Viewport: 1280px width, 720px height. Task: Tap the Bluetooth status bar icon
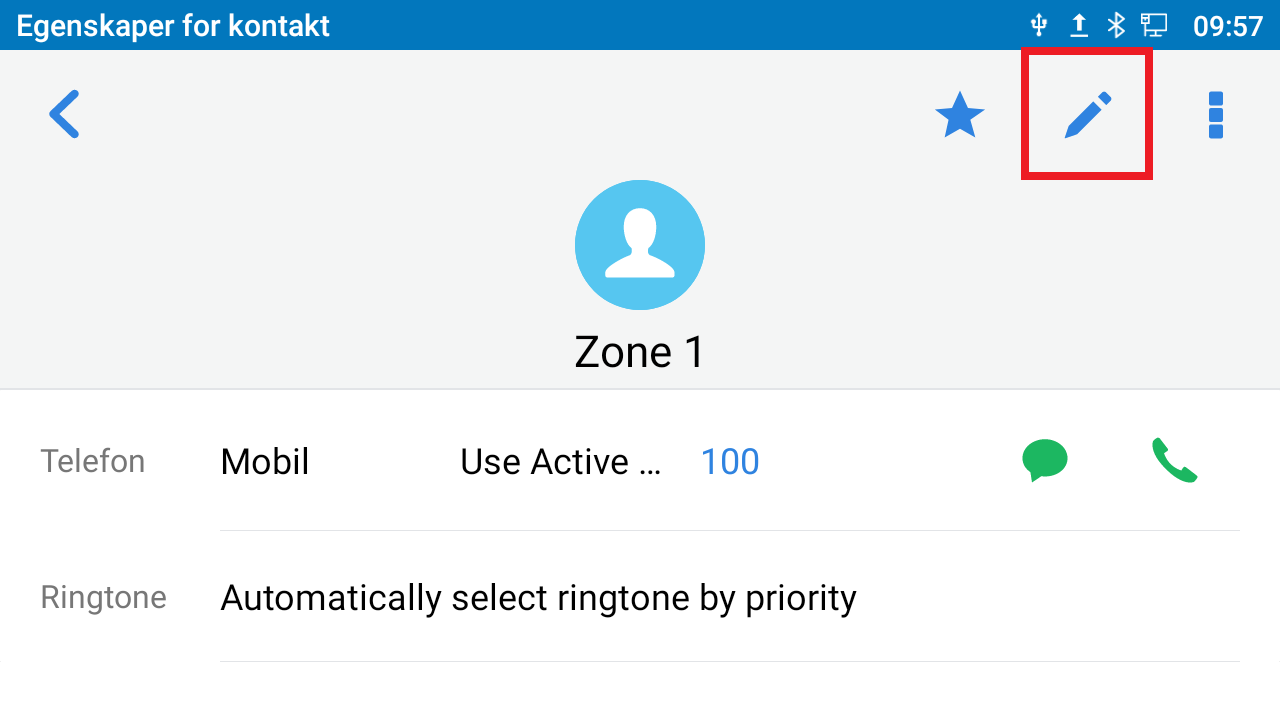1116,25
